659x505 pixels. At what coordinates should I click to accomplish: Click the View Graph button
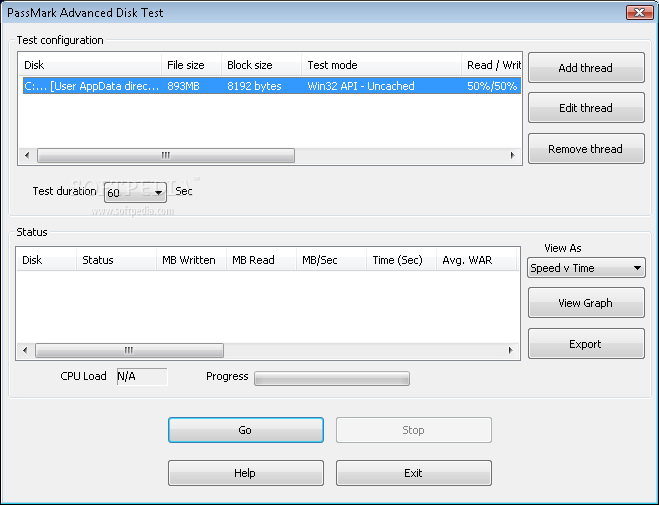point(586,302)
